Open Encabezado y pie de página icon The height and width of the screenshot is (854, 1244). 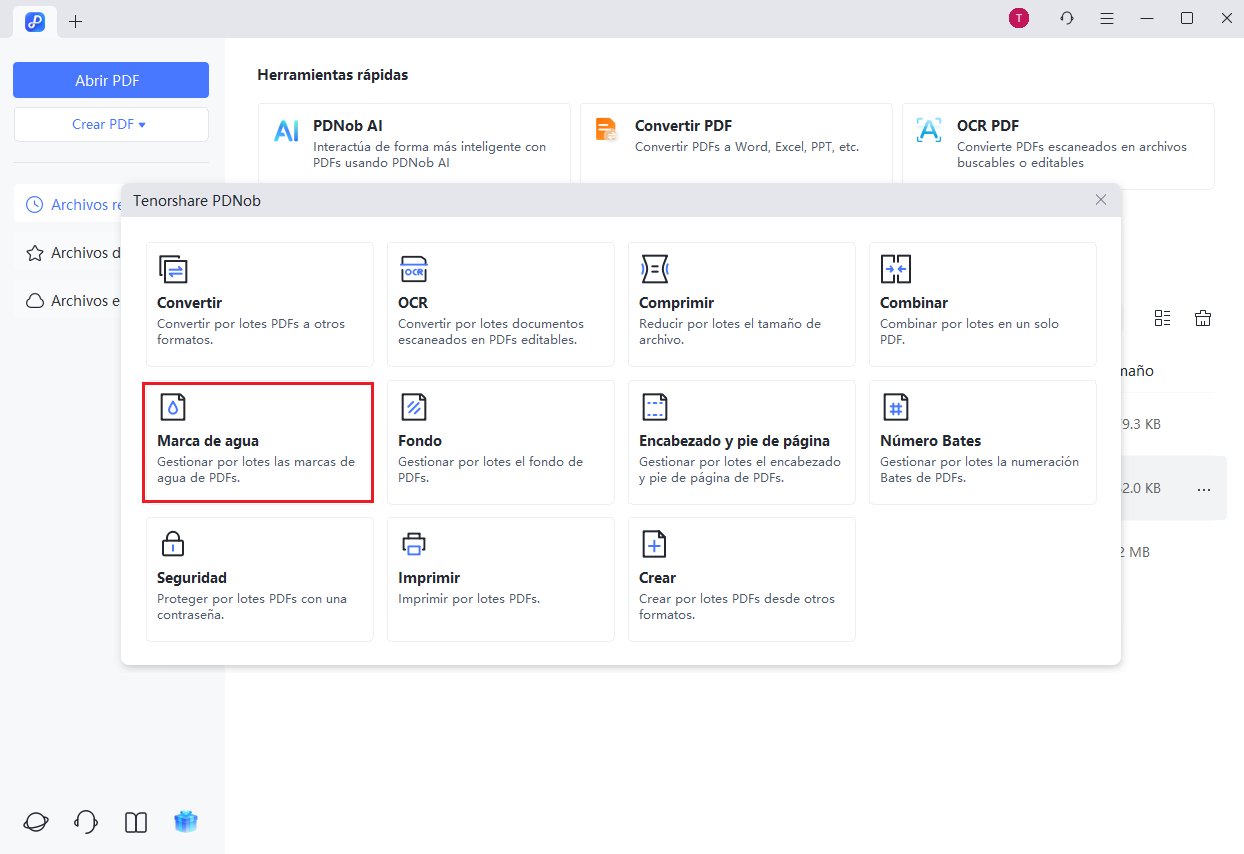(x=654, y=407)
